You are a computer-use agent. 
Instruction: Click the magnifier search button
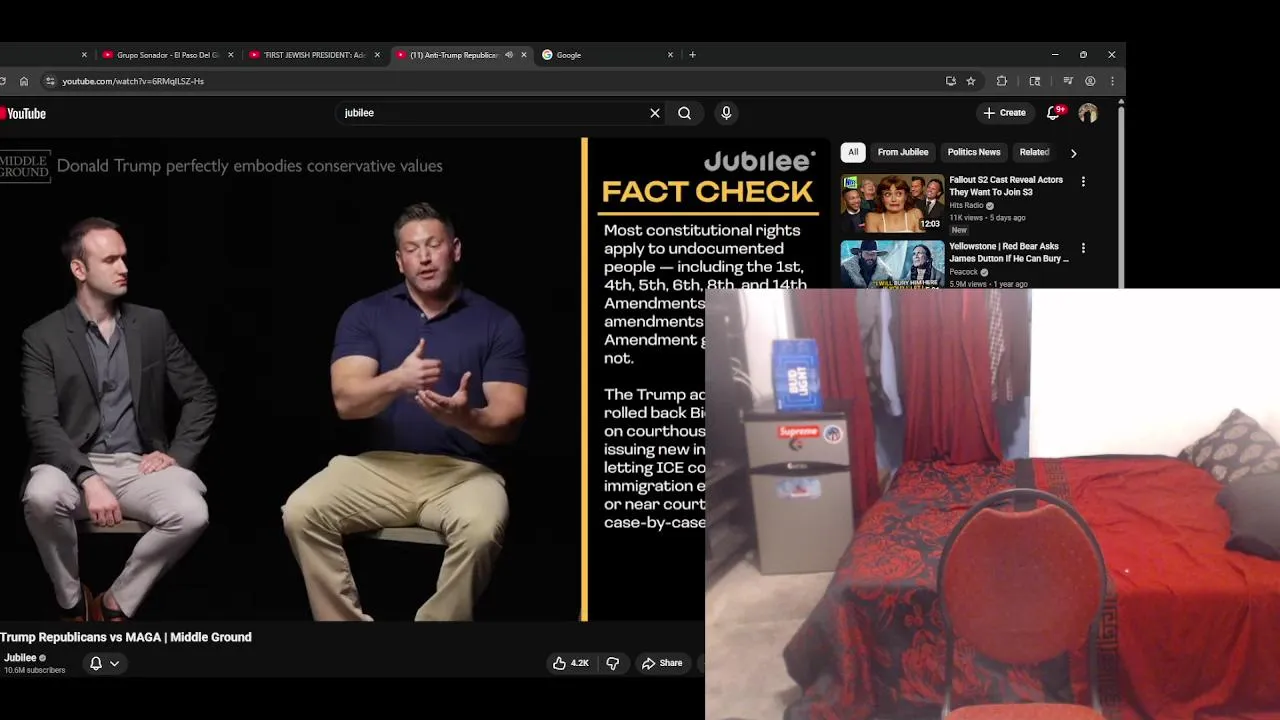click(684, 113)
